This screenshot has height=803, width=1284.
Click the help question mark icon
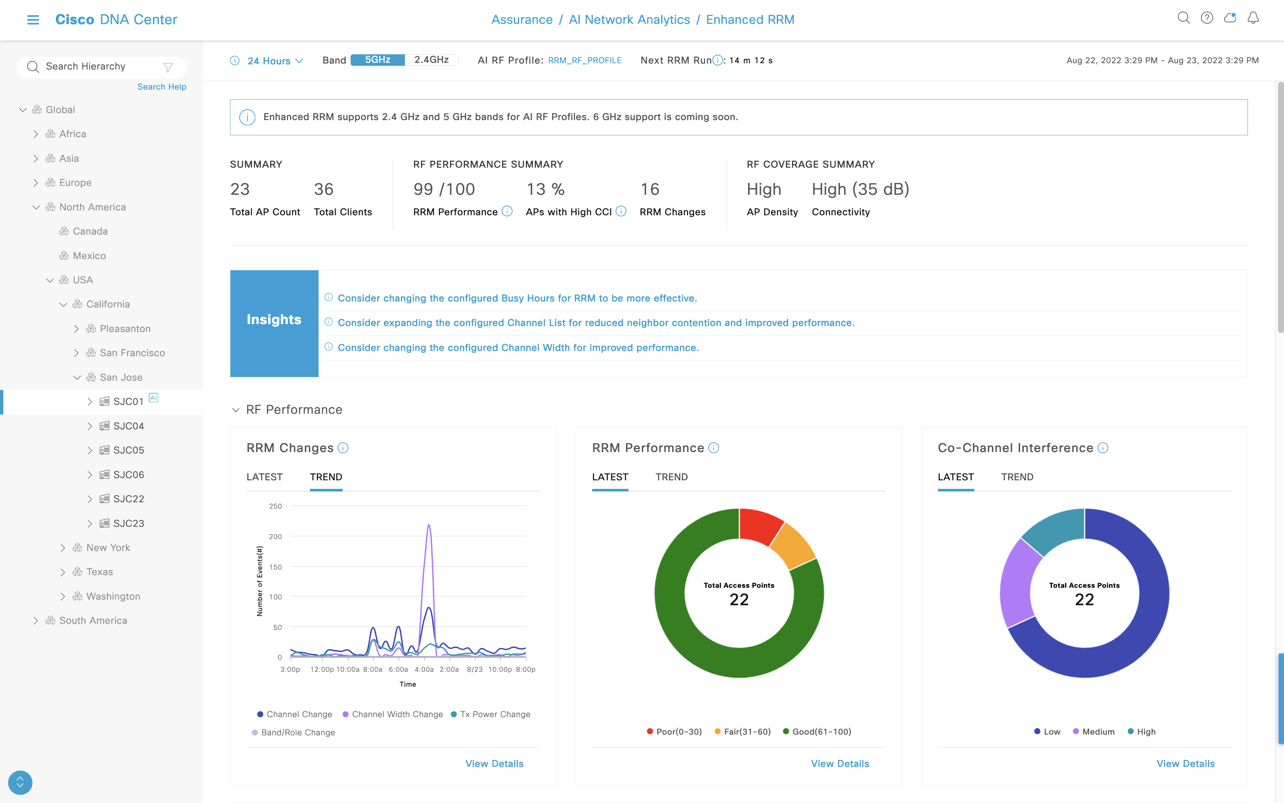pyautogui.click(x=1206, y=17)
